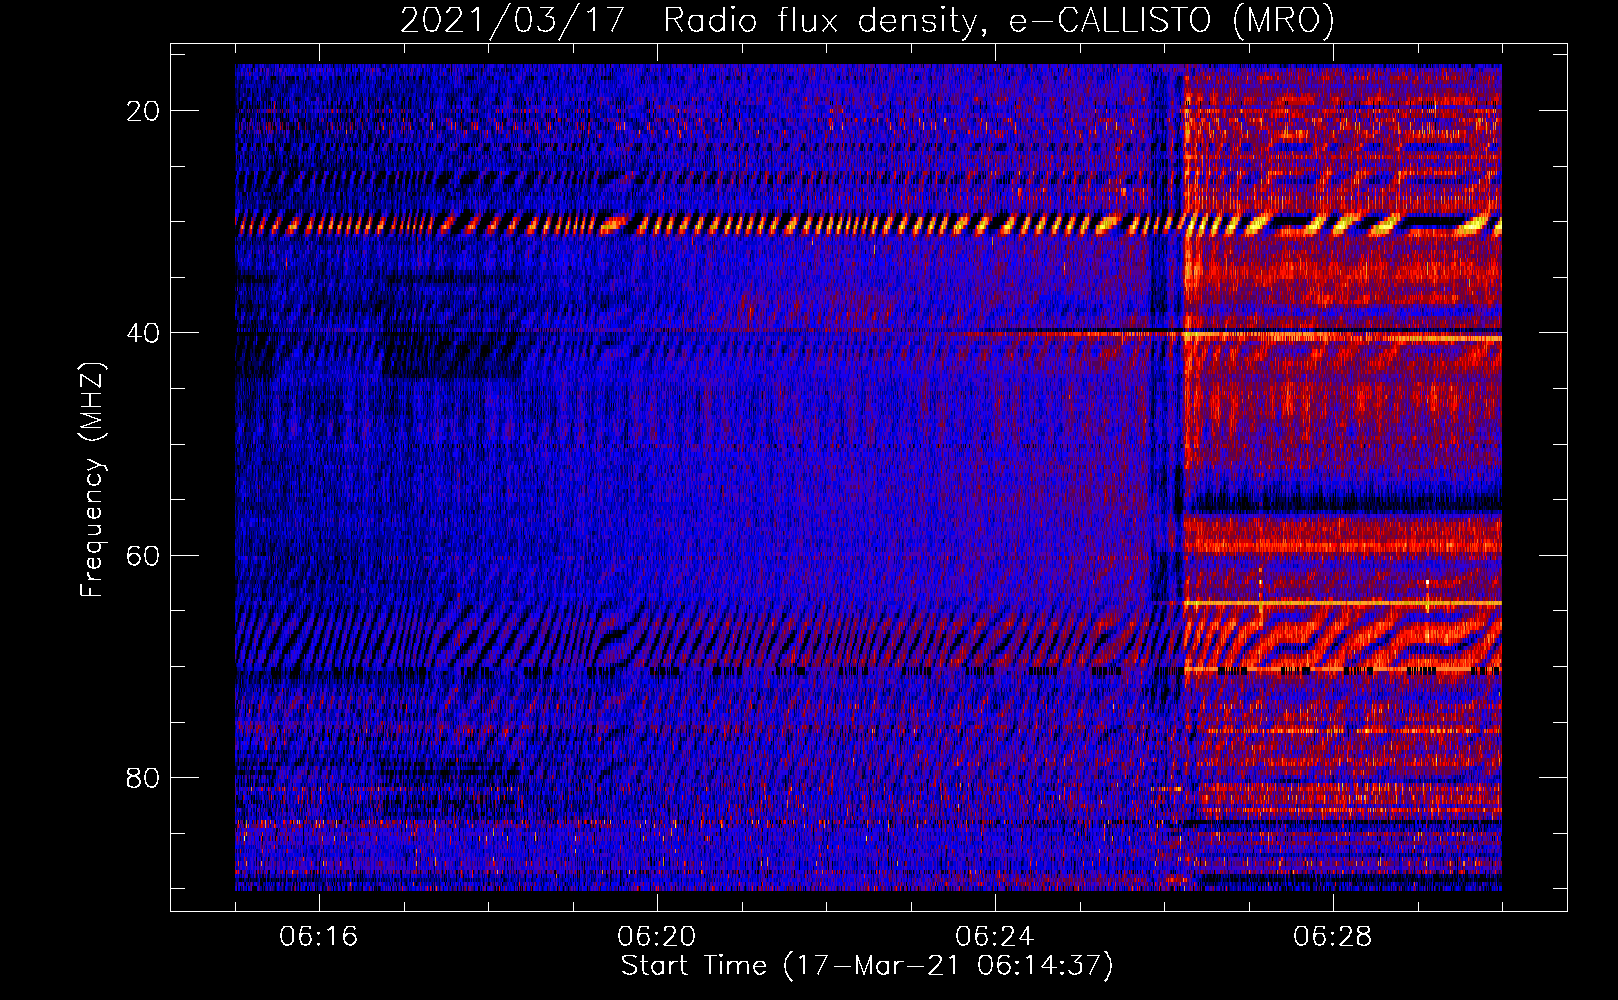The width and height of the screenshot is (1618, 1000).
Task: Click the '06:28' time tick label
Action: 1333,937
